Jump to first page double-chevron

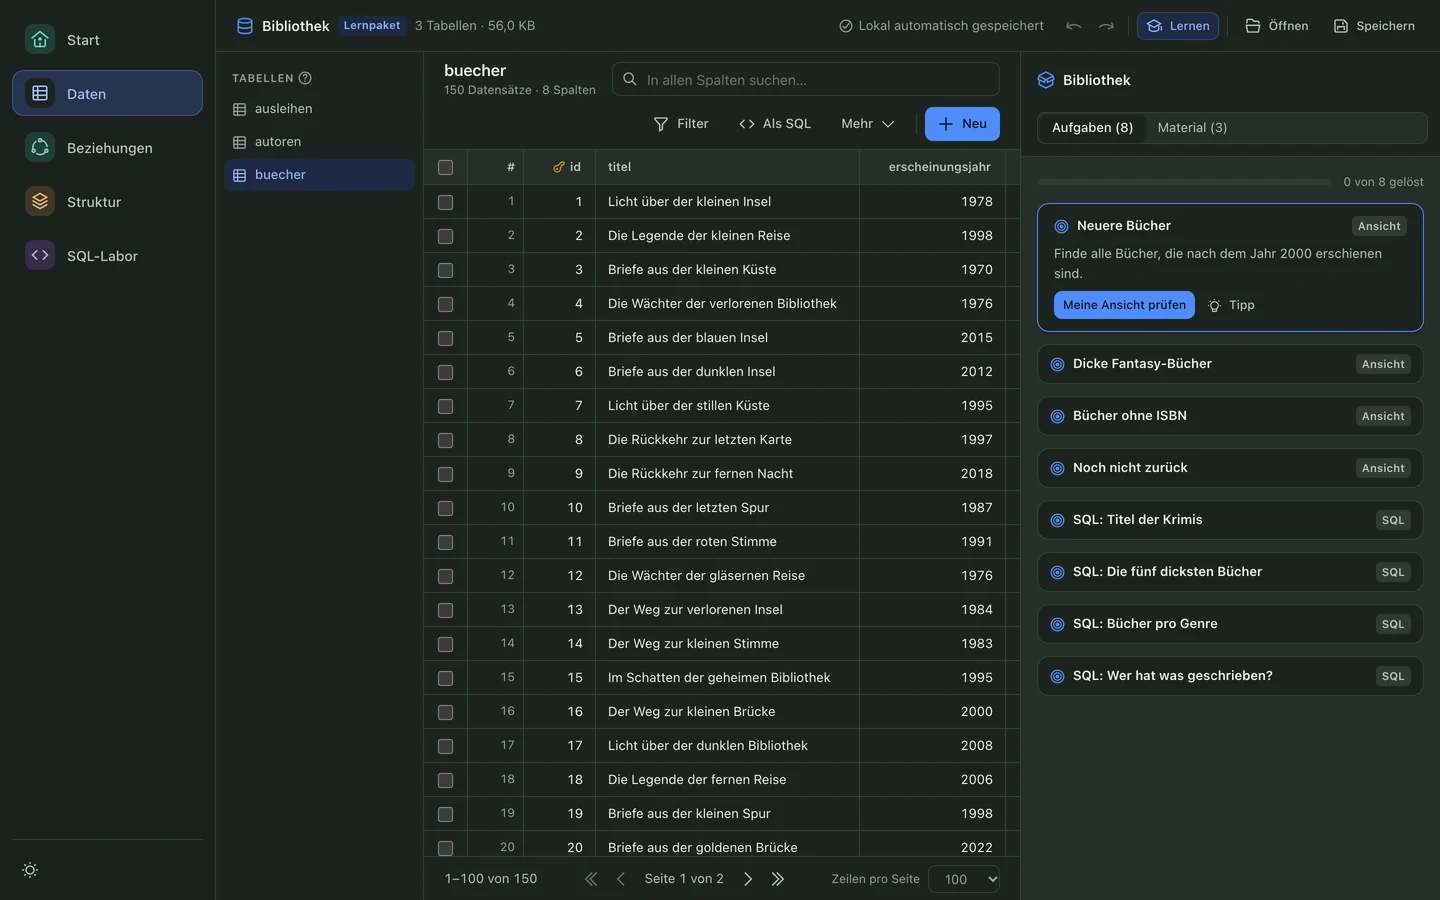(591, 879)
